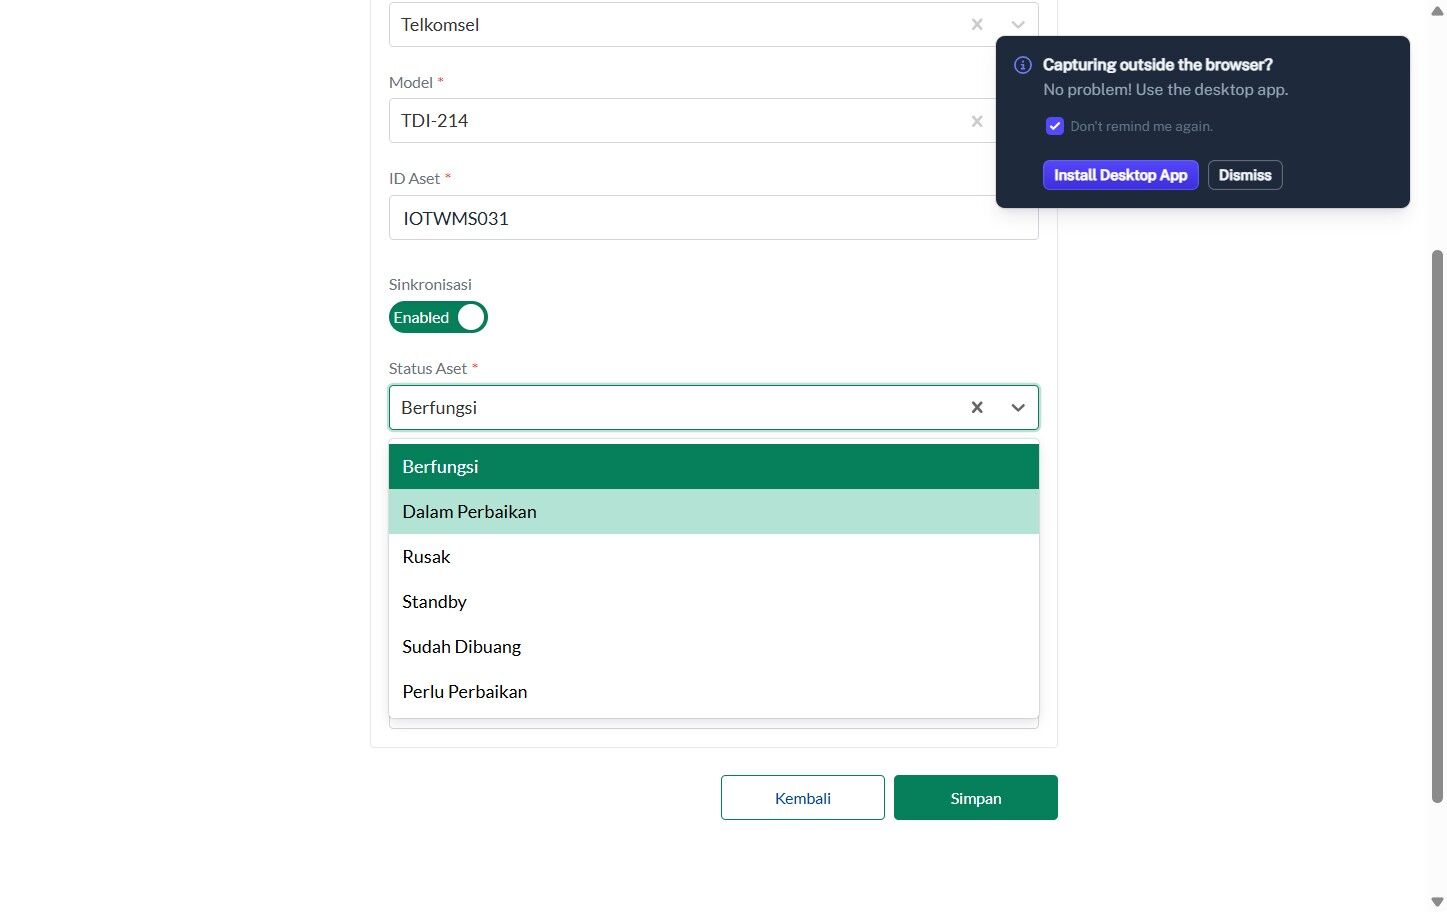This screenshot has height=912, width=1447.
Task: Click the info icon in the capture notification
Action: [x=1023, y=65]
